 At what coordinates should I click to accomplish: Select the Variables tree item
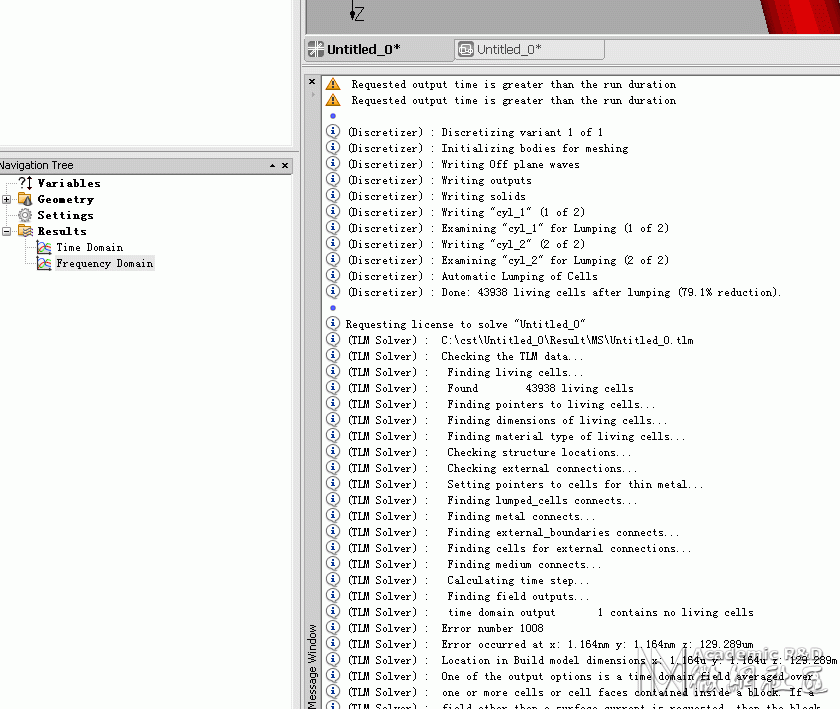tap(69, 183)
